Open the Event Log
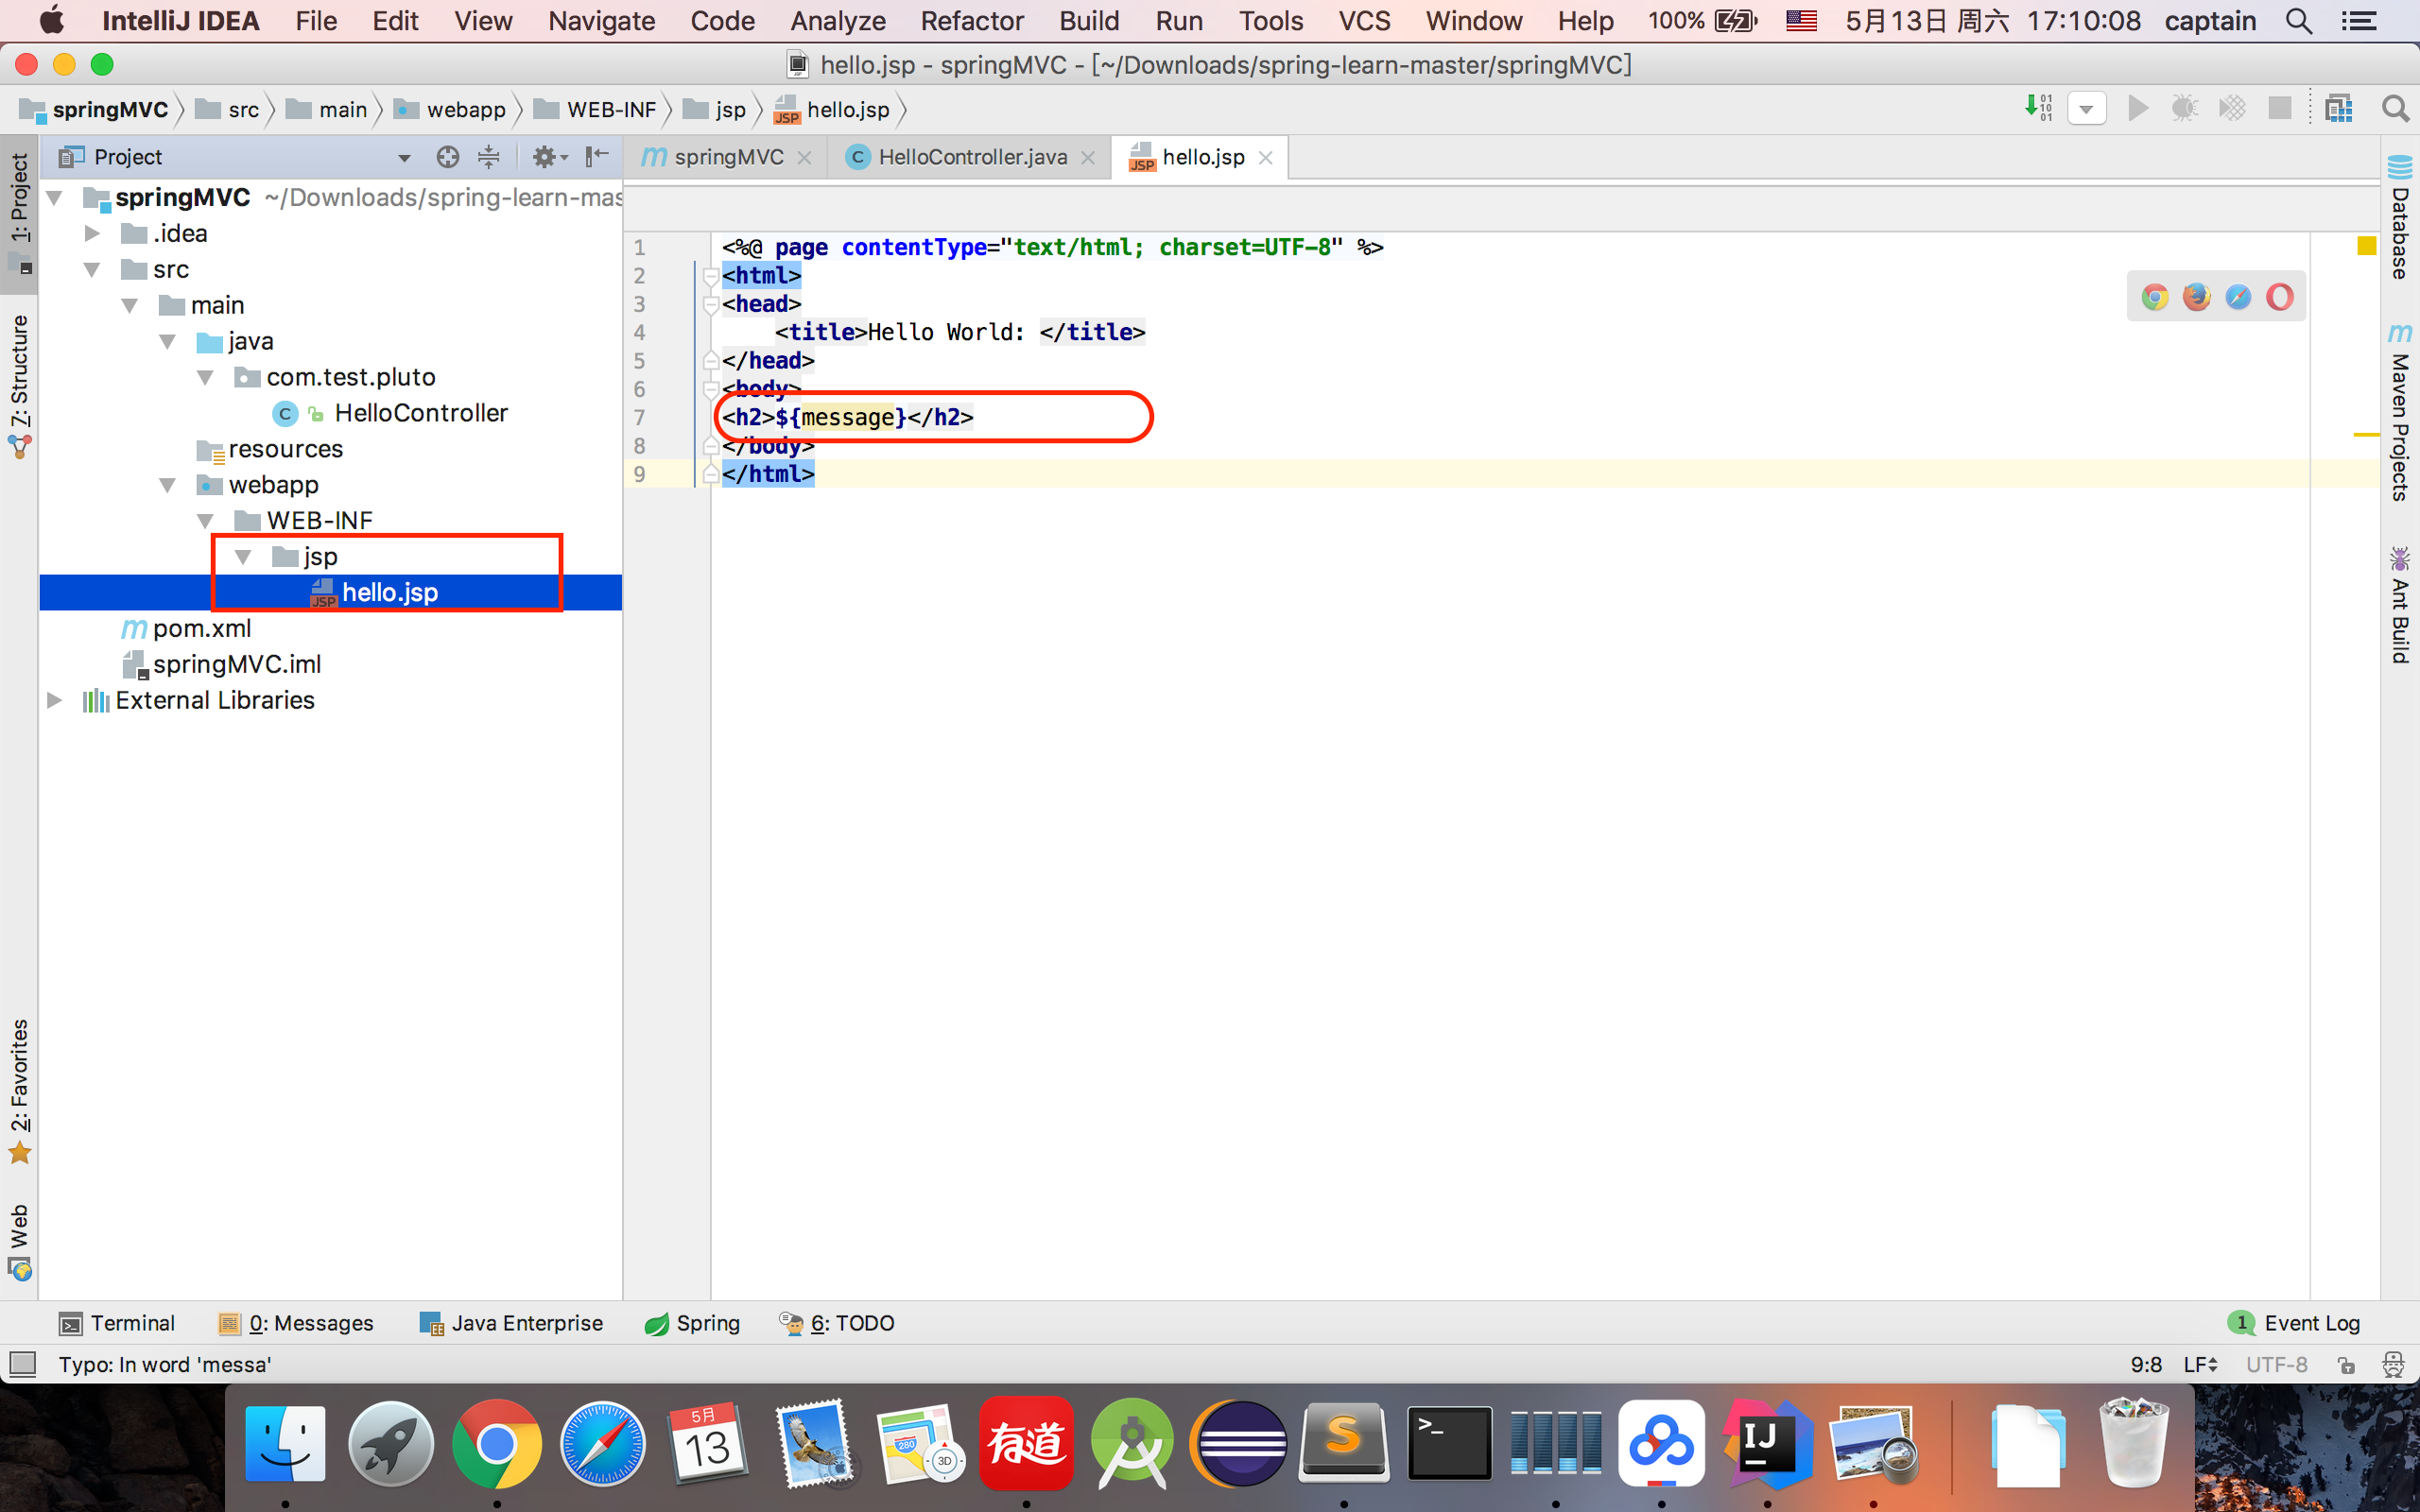The image size is (2420, 1512). click(x=2295, y=1323)
